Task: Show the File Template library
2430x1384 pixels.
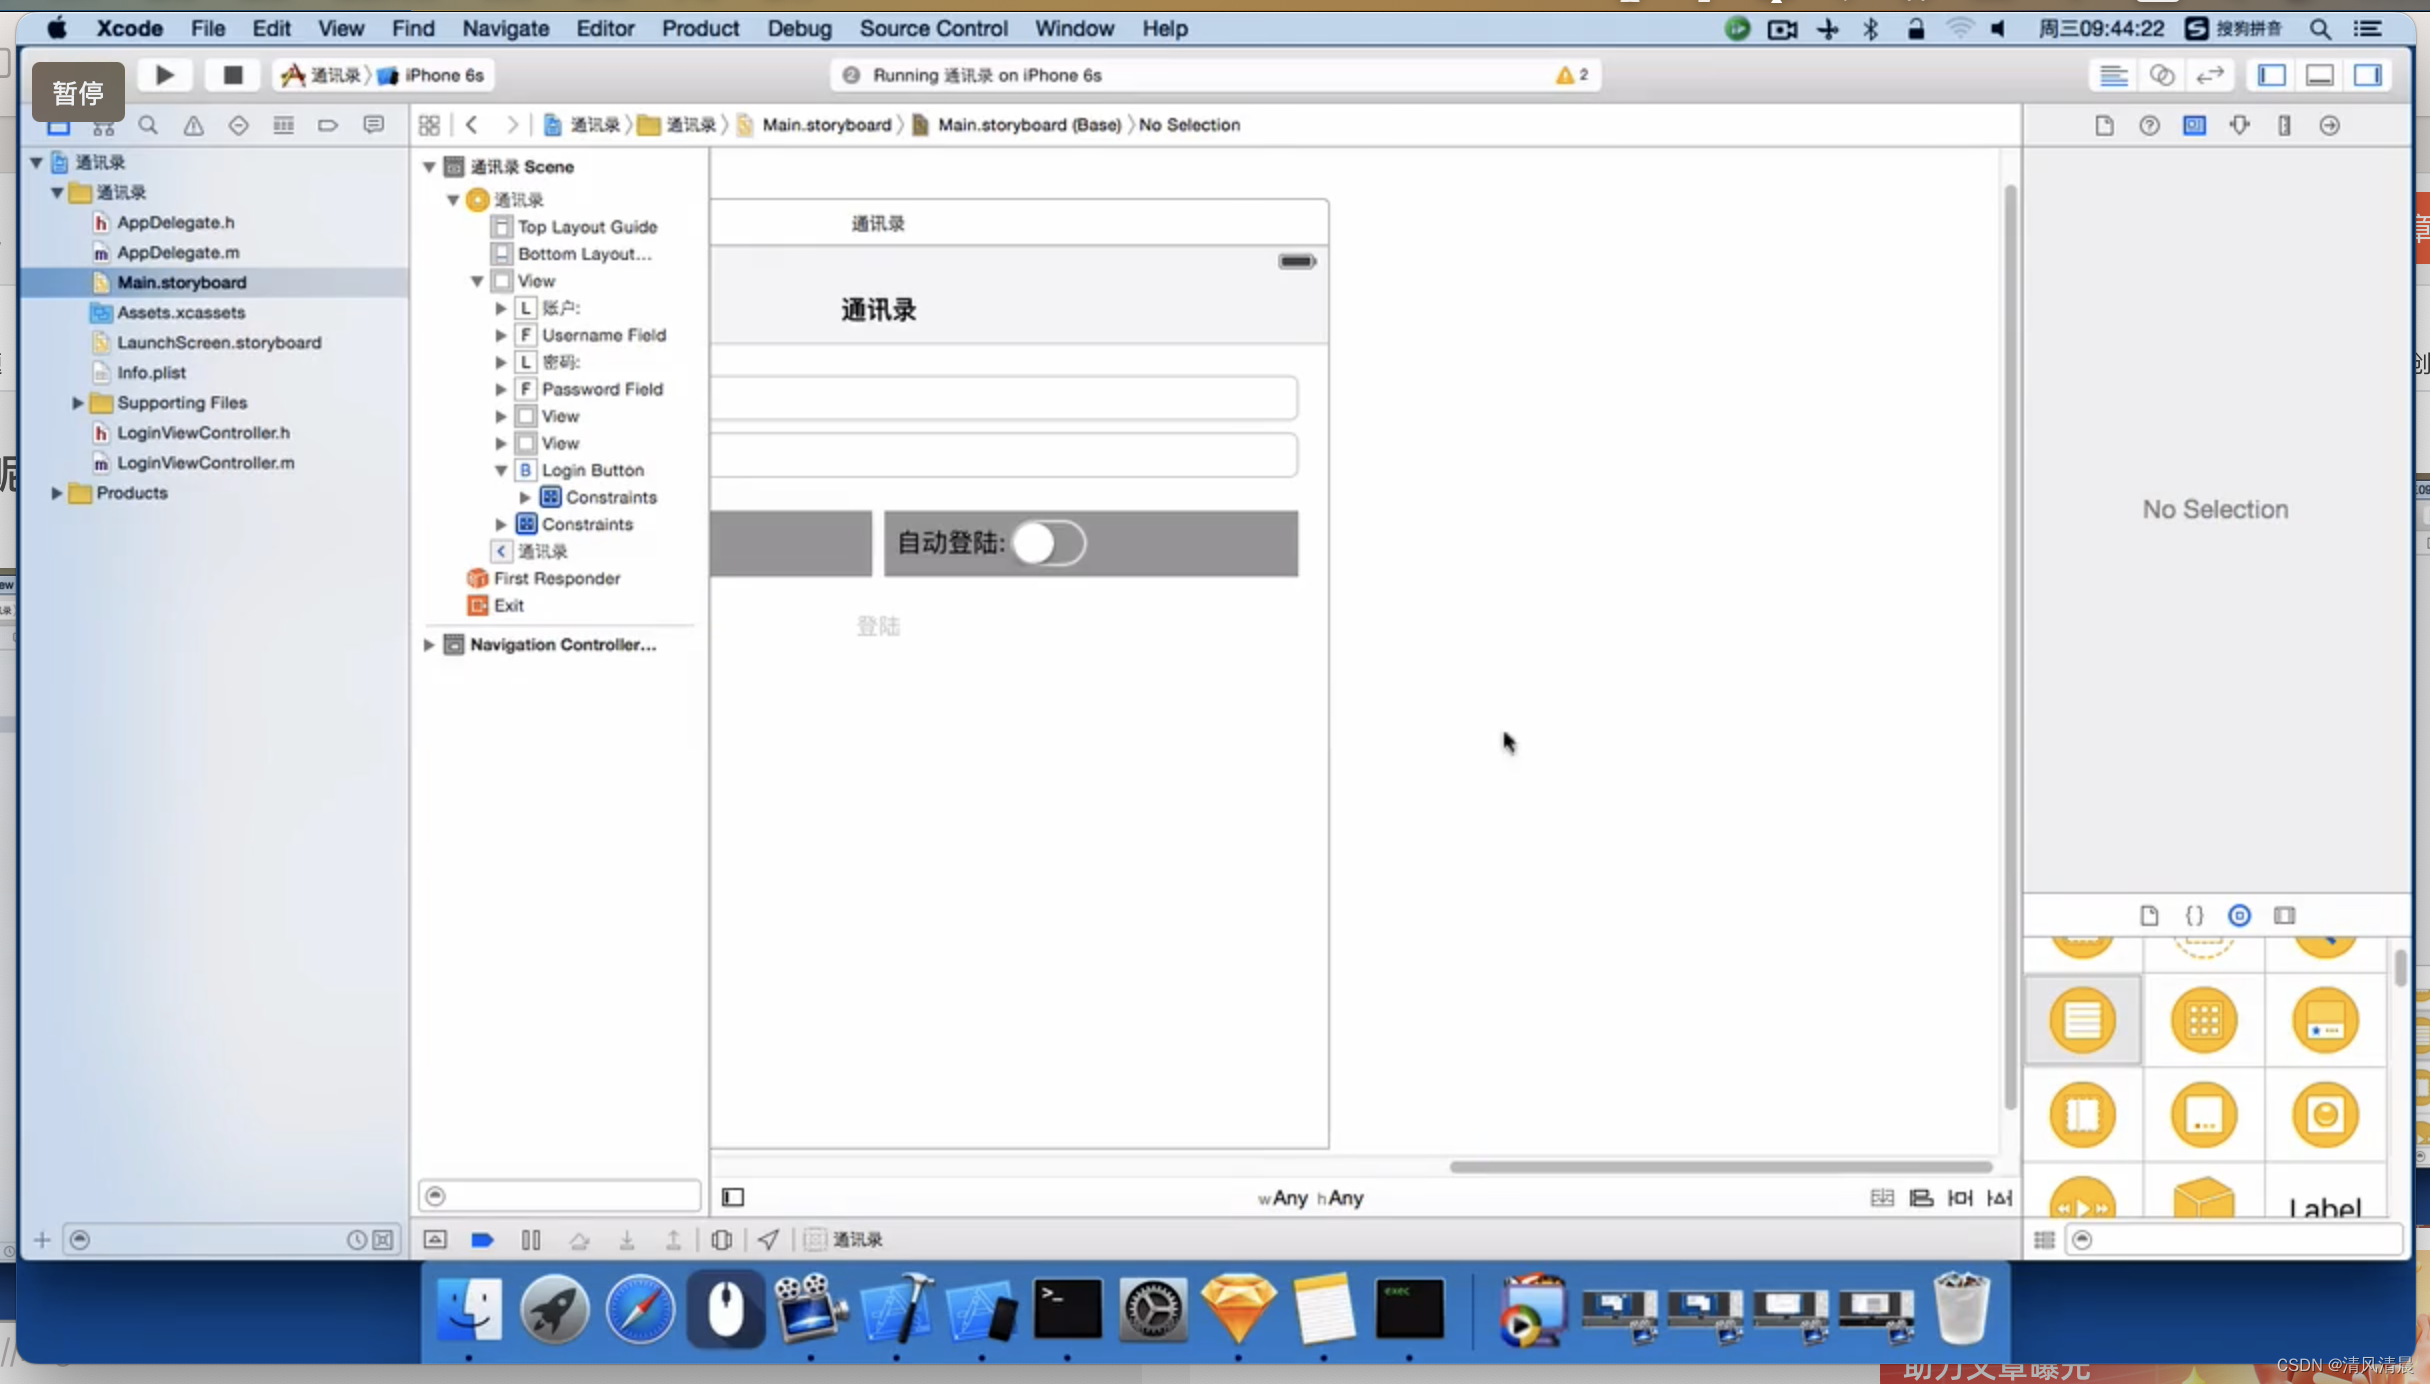Action: click(2149, 915)
